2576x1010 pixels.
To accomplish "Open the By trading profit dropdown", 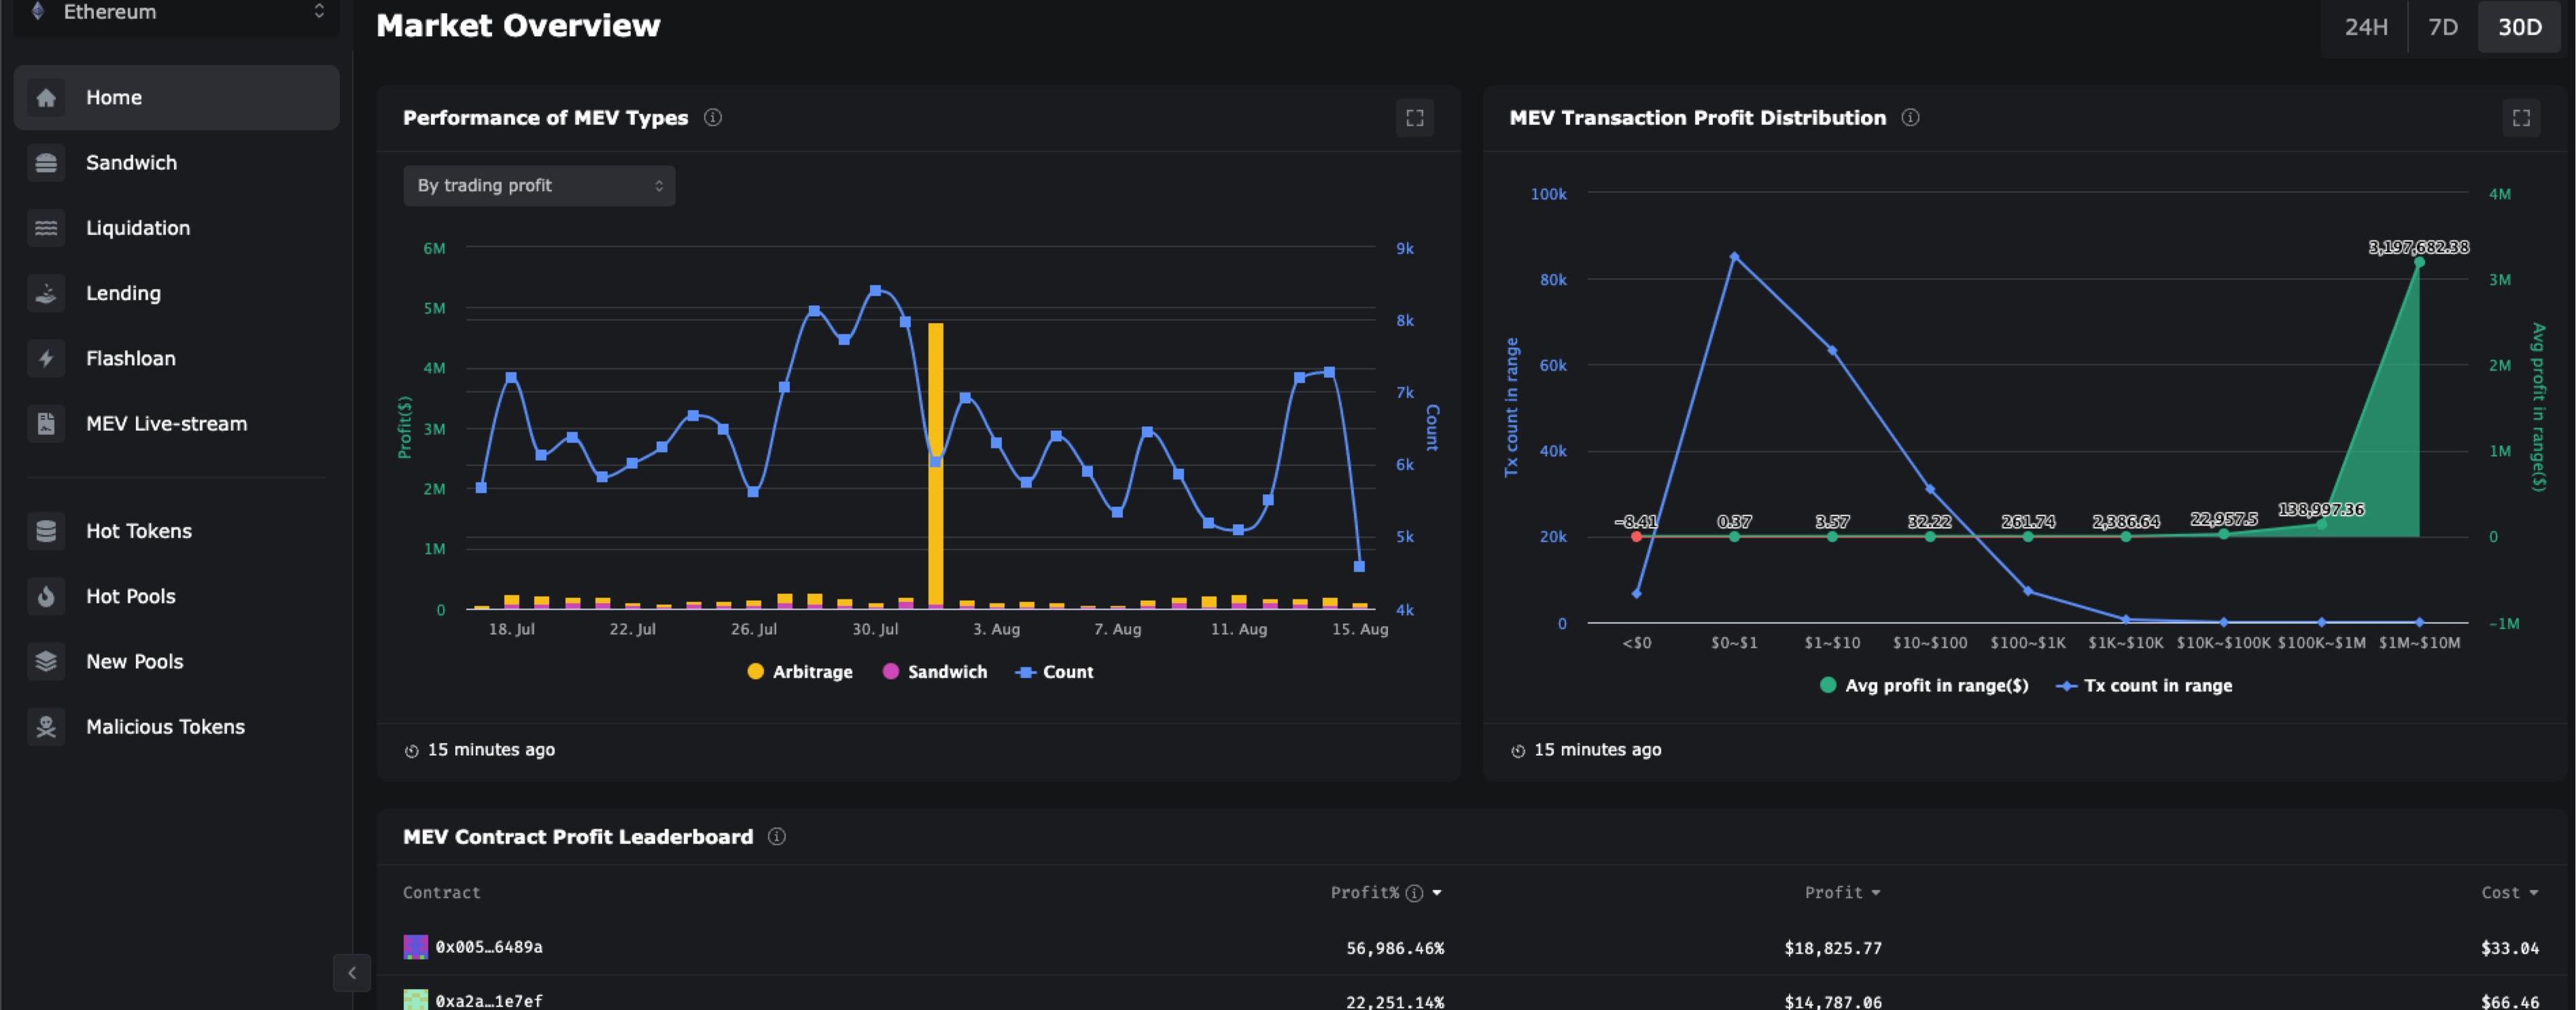I will pyautogui.click(x=539, y=186).
